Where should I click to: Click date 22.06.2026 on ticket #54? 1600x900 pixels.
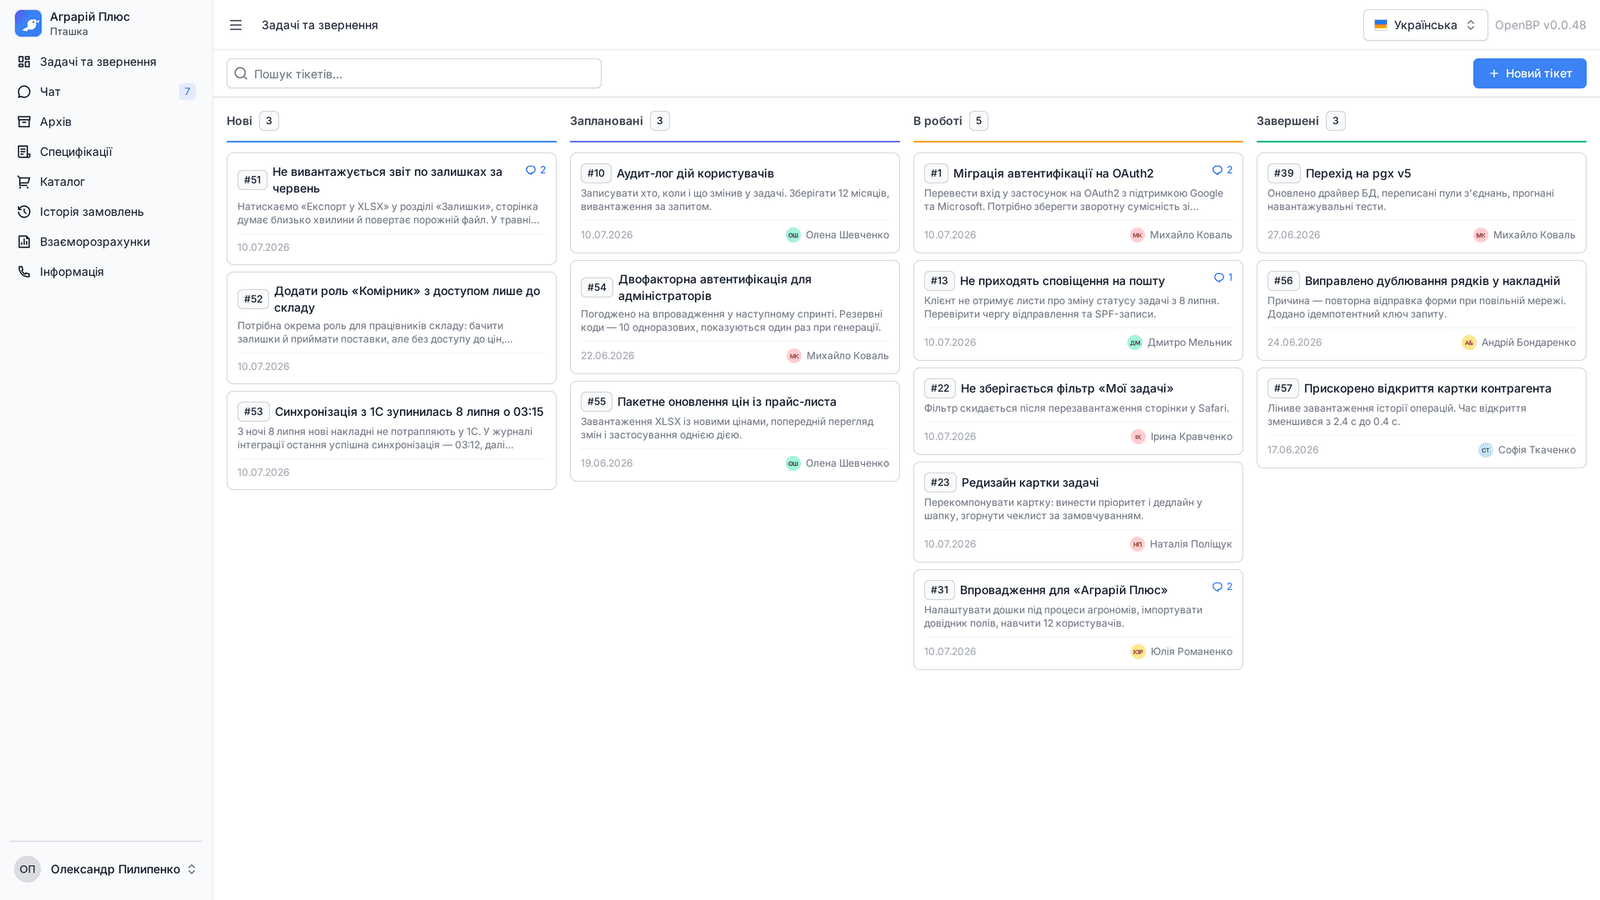[x=607, y=356]
